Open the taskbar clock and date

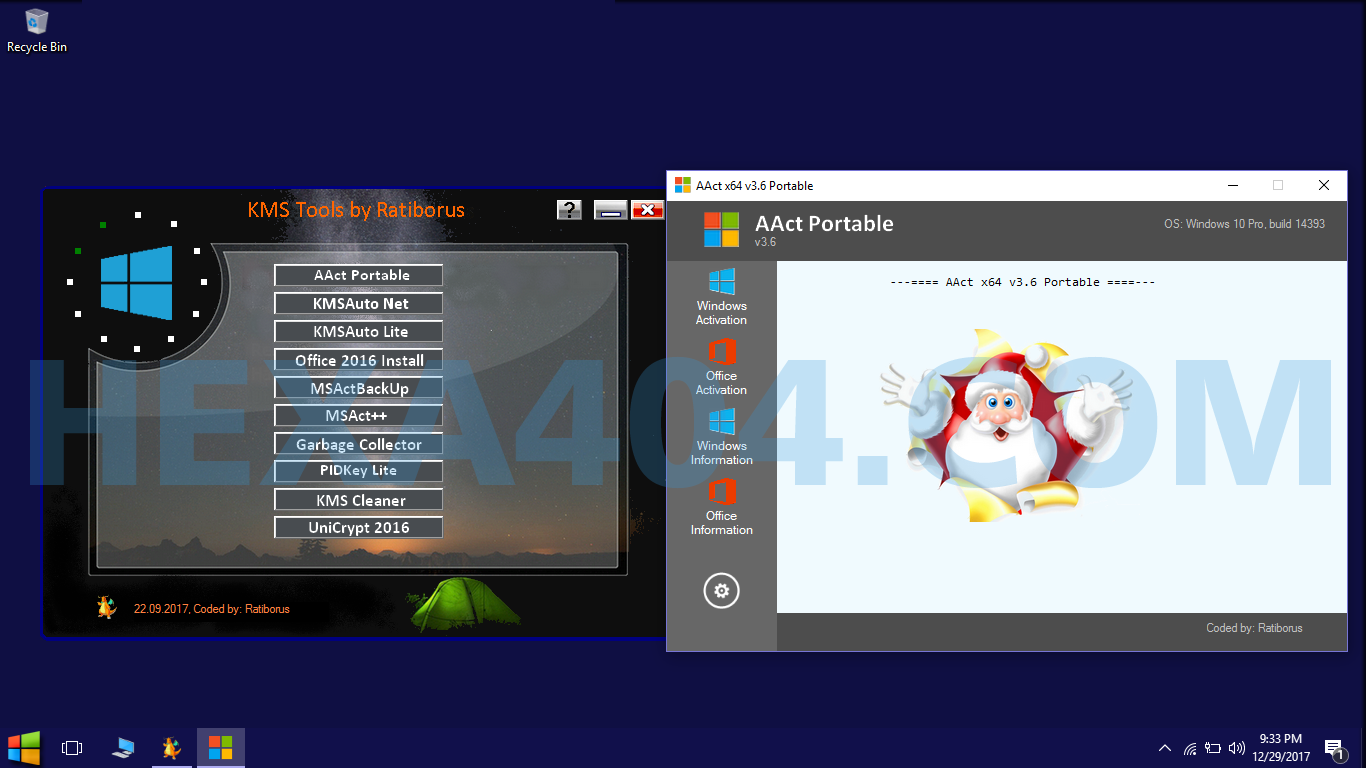(x=1281, y=747)
